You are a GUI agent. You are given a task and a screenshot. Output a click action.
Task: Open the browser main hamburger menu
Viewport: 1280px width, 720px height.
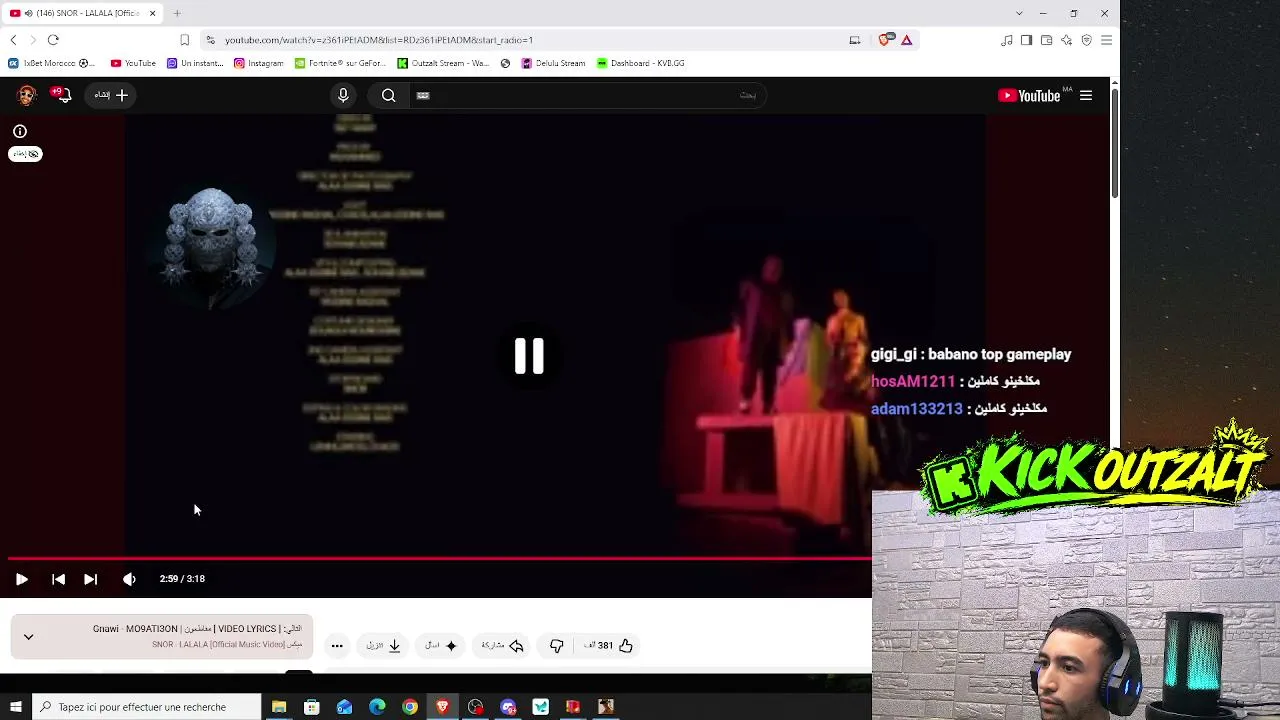[1106, 40]
